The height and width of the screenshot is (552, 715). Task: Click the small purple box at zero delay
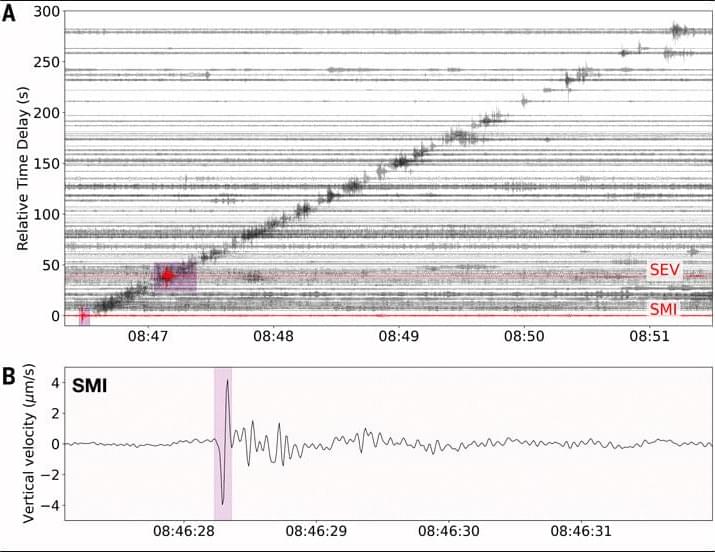pyautogui.click(x=84, y=316)
